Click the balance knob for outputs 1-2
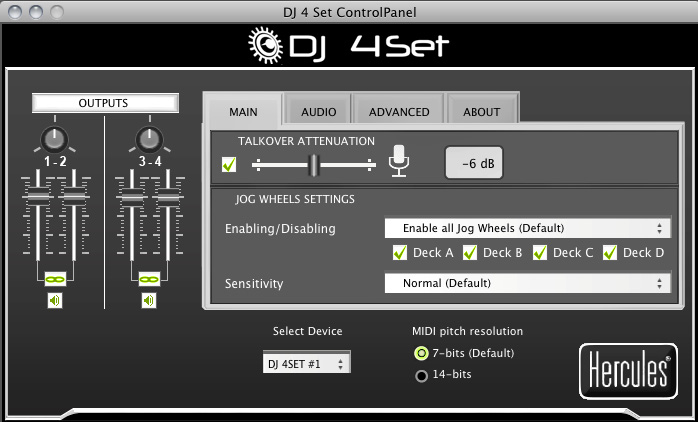The width and height of the screenshot is (698, 422). pos(55,139)
